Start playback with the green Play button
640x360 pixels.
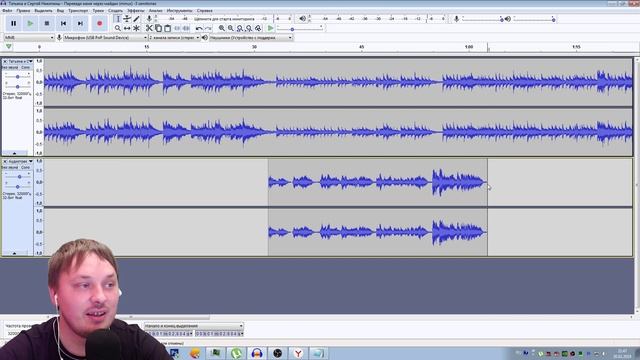[x=30, y=24]
